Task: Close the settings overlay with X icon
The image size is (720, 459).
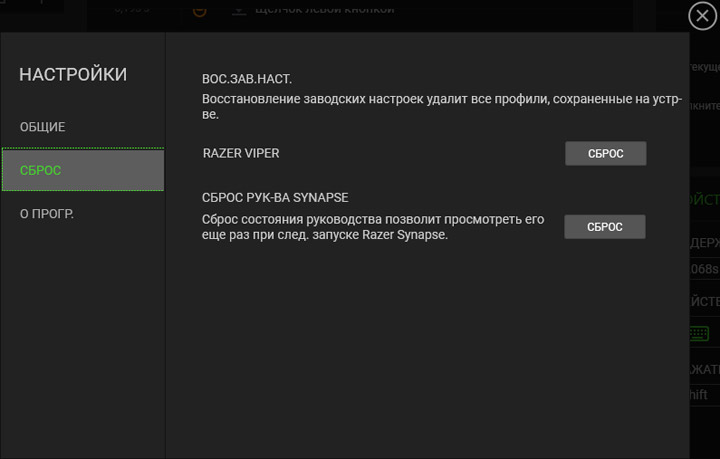Action: (702, 16)
